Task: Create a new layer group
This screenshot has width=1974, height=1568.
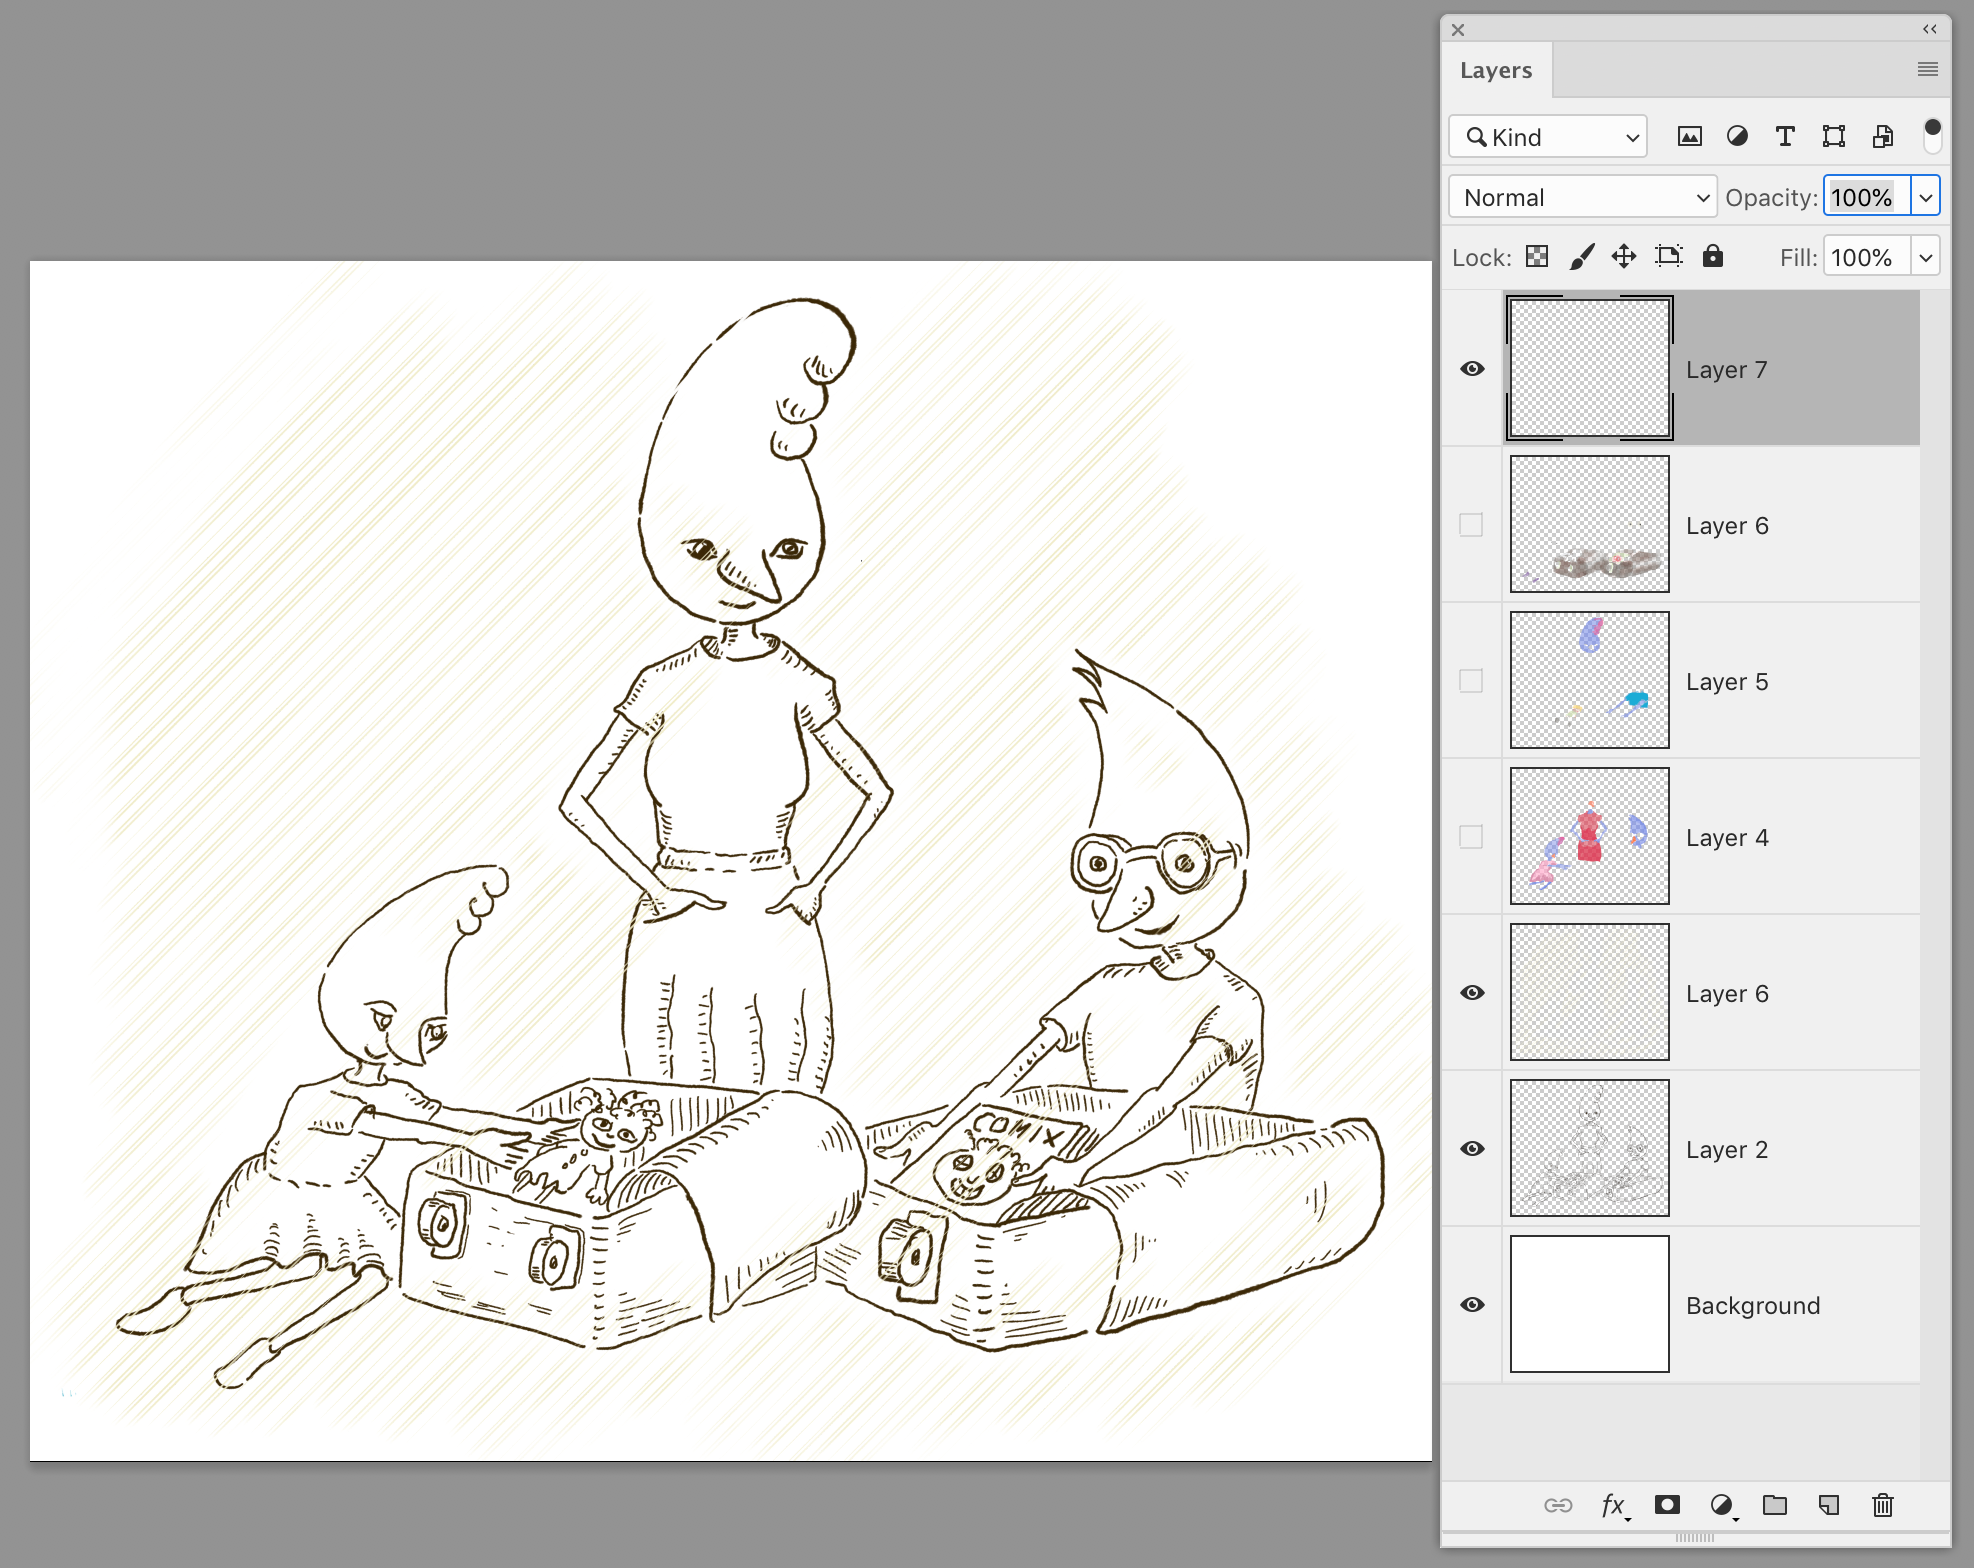Action: [1775, 1505]
